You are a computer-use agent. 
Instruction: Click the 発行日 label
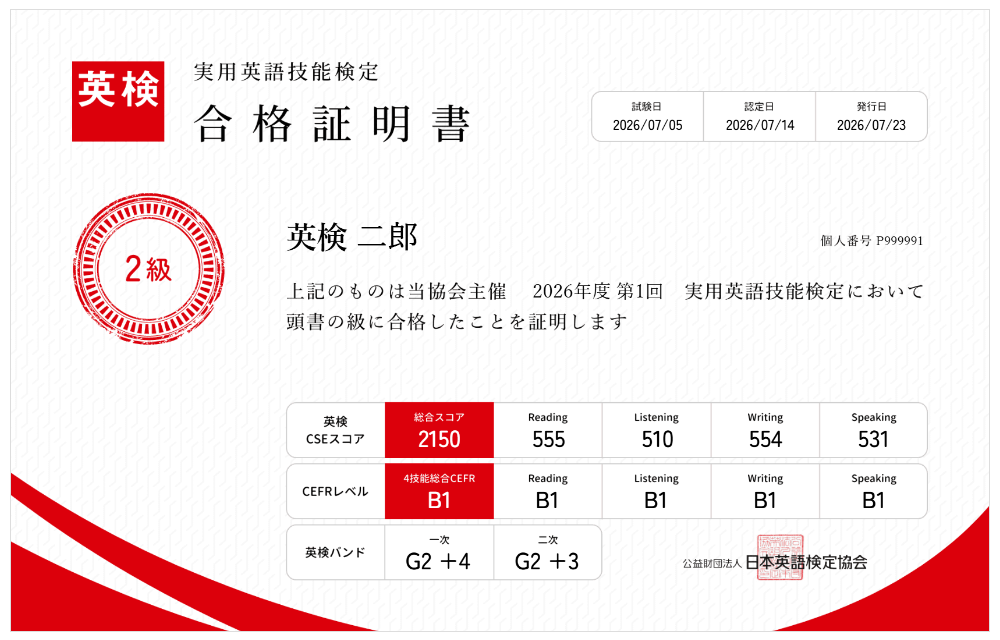click(x=871, y=106)
